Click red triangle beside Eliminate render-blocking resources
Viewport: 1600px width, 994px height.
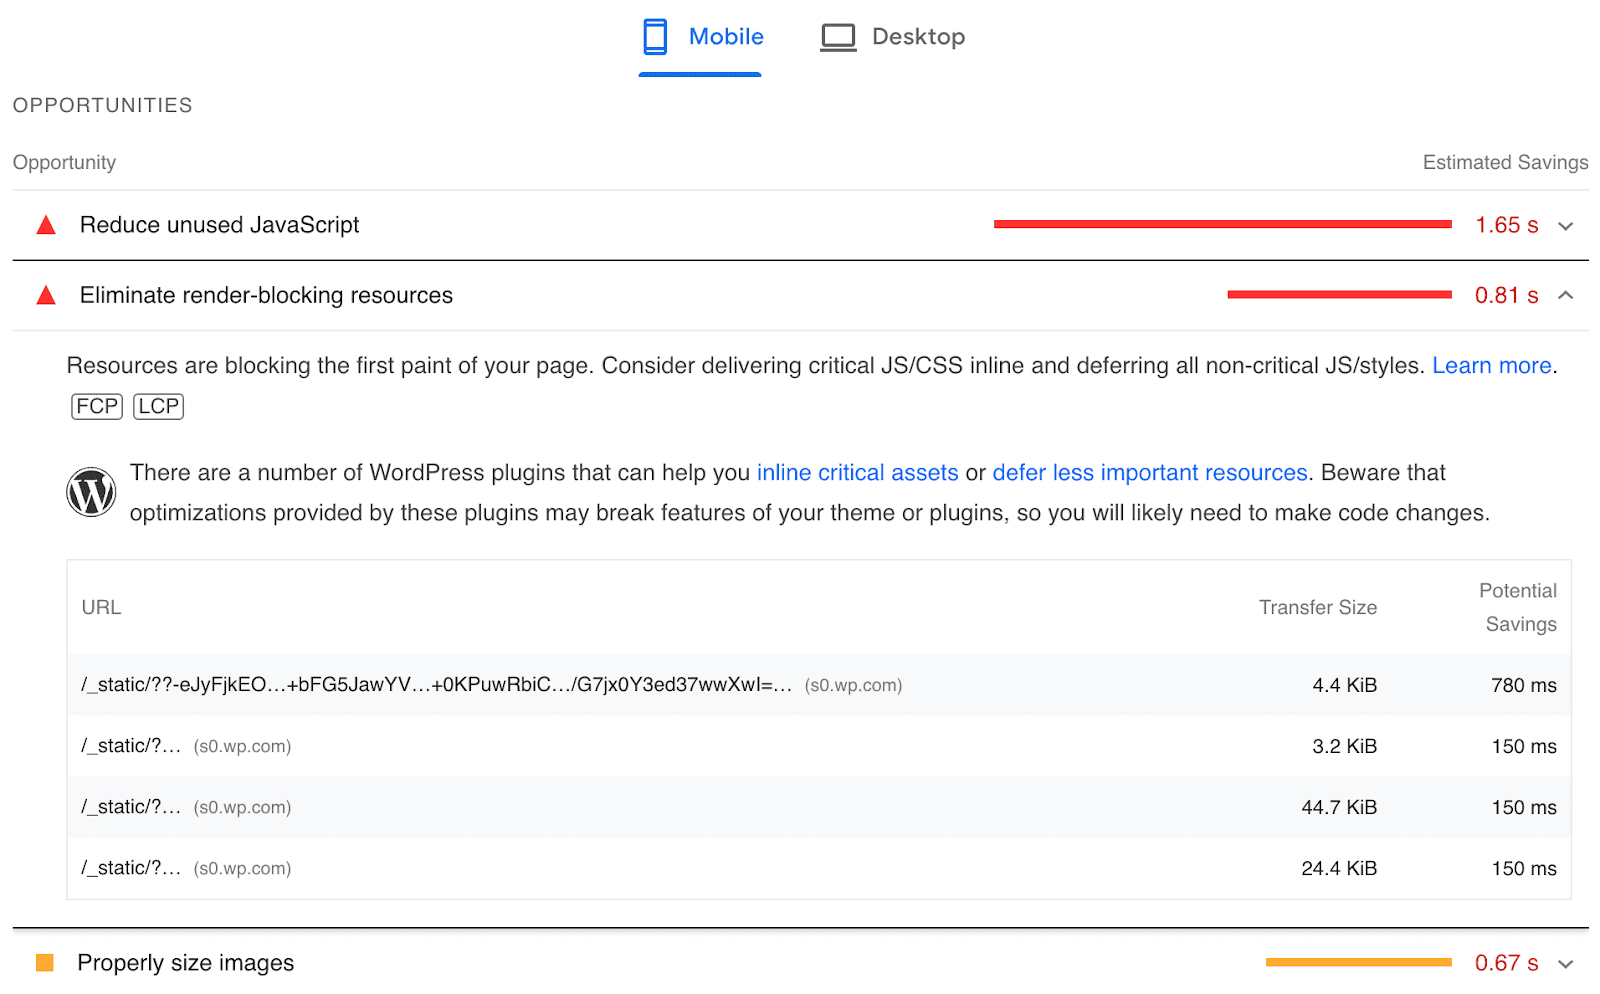tap(46, 295)
